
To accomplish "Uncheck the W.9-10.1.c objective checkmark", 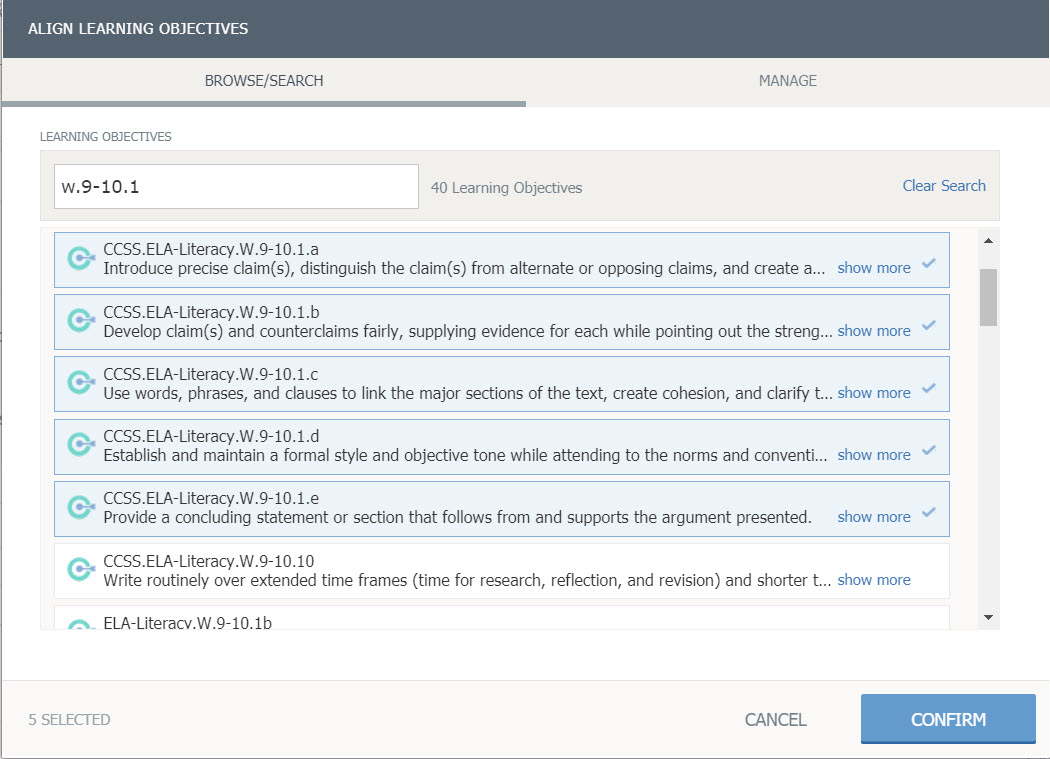I will (x=929, y=389).
